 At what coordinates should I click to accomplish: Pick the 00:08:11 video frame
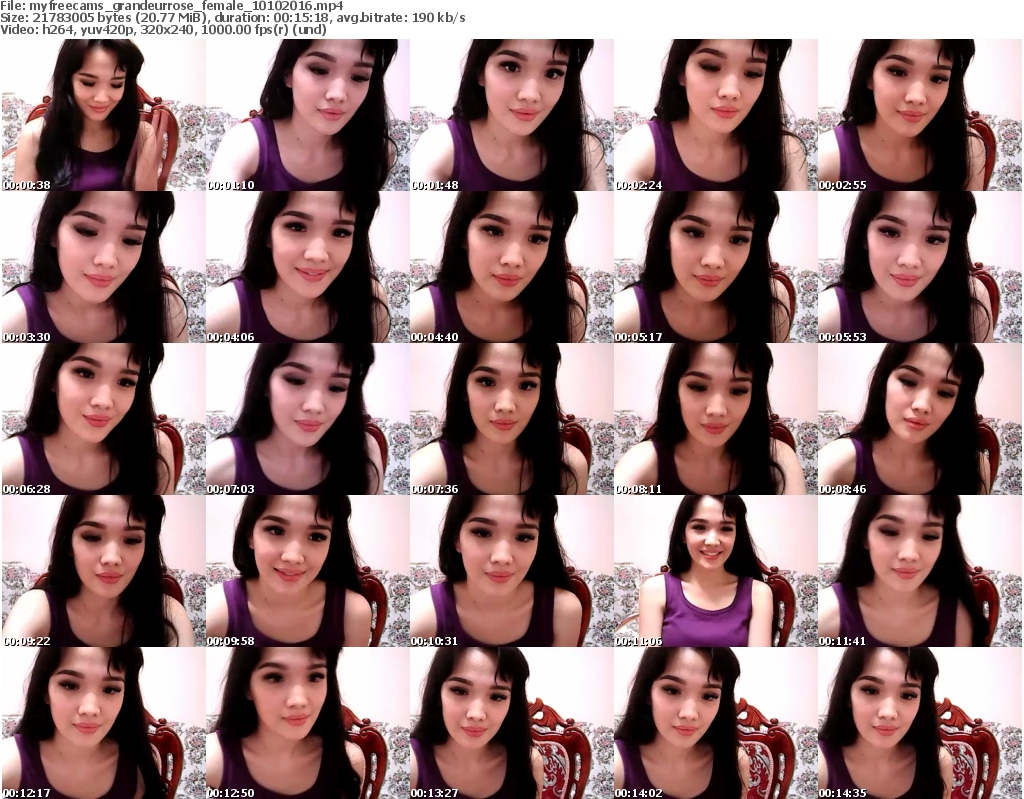(x=716, y=419)
